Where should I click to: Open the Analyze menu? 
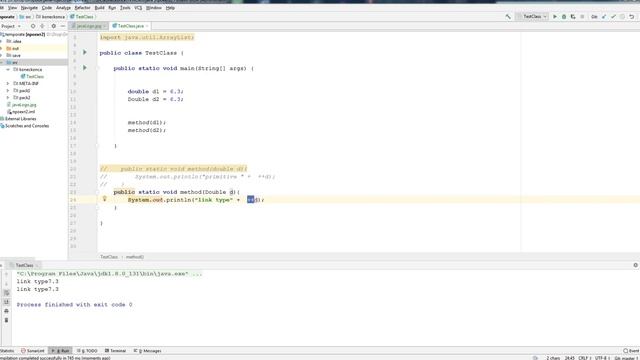(63, 8)
